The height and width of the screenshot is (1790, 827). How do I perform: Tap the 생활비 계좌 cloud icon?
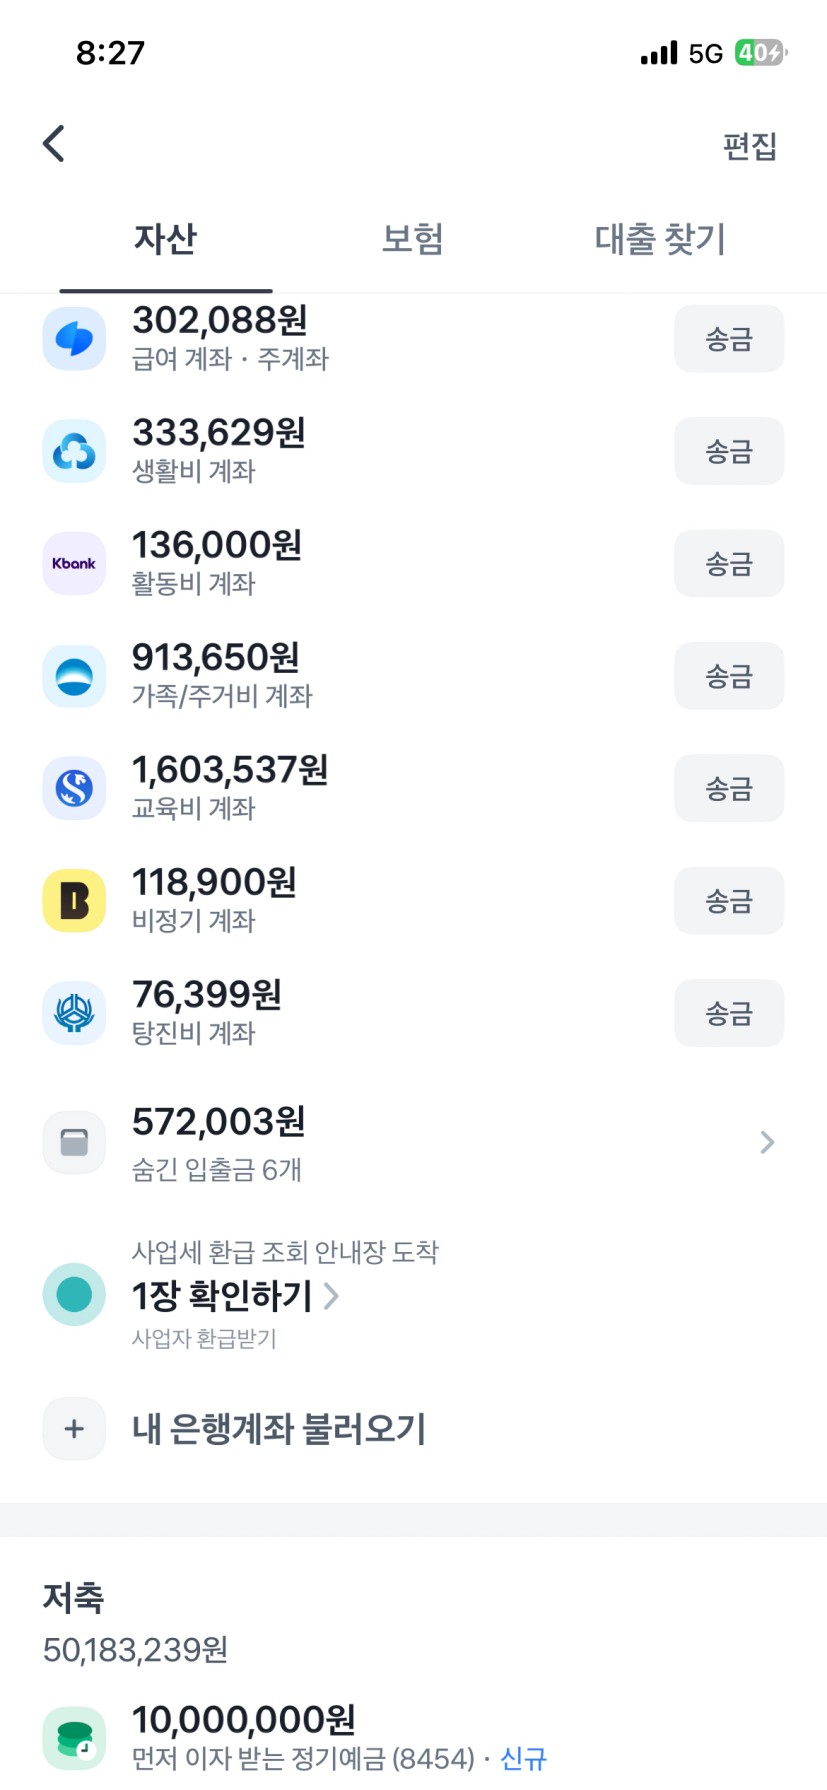(74, 452)
